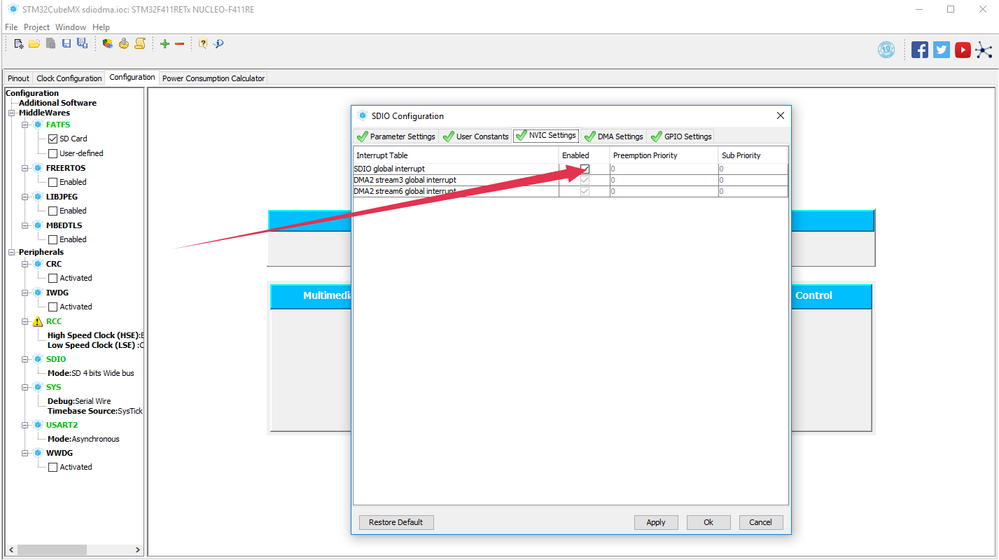999x560 pixels.
Task: Click SDIO global interrupt Preemption Priority field
Action: click(x=663, y=169)
